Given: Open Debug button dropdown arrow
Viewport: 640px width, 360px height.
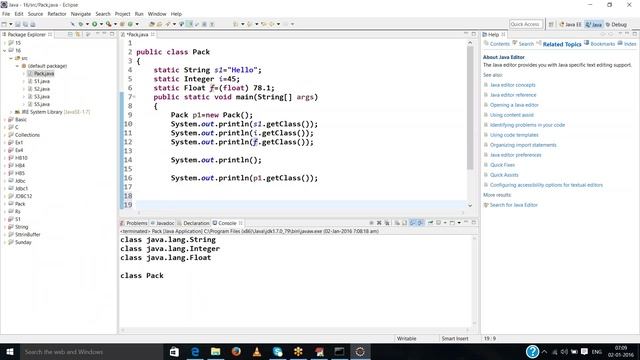Looking at the screenshot, I should coord(87,24).
